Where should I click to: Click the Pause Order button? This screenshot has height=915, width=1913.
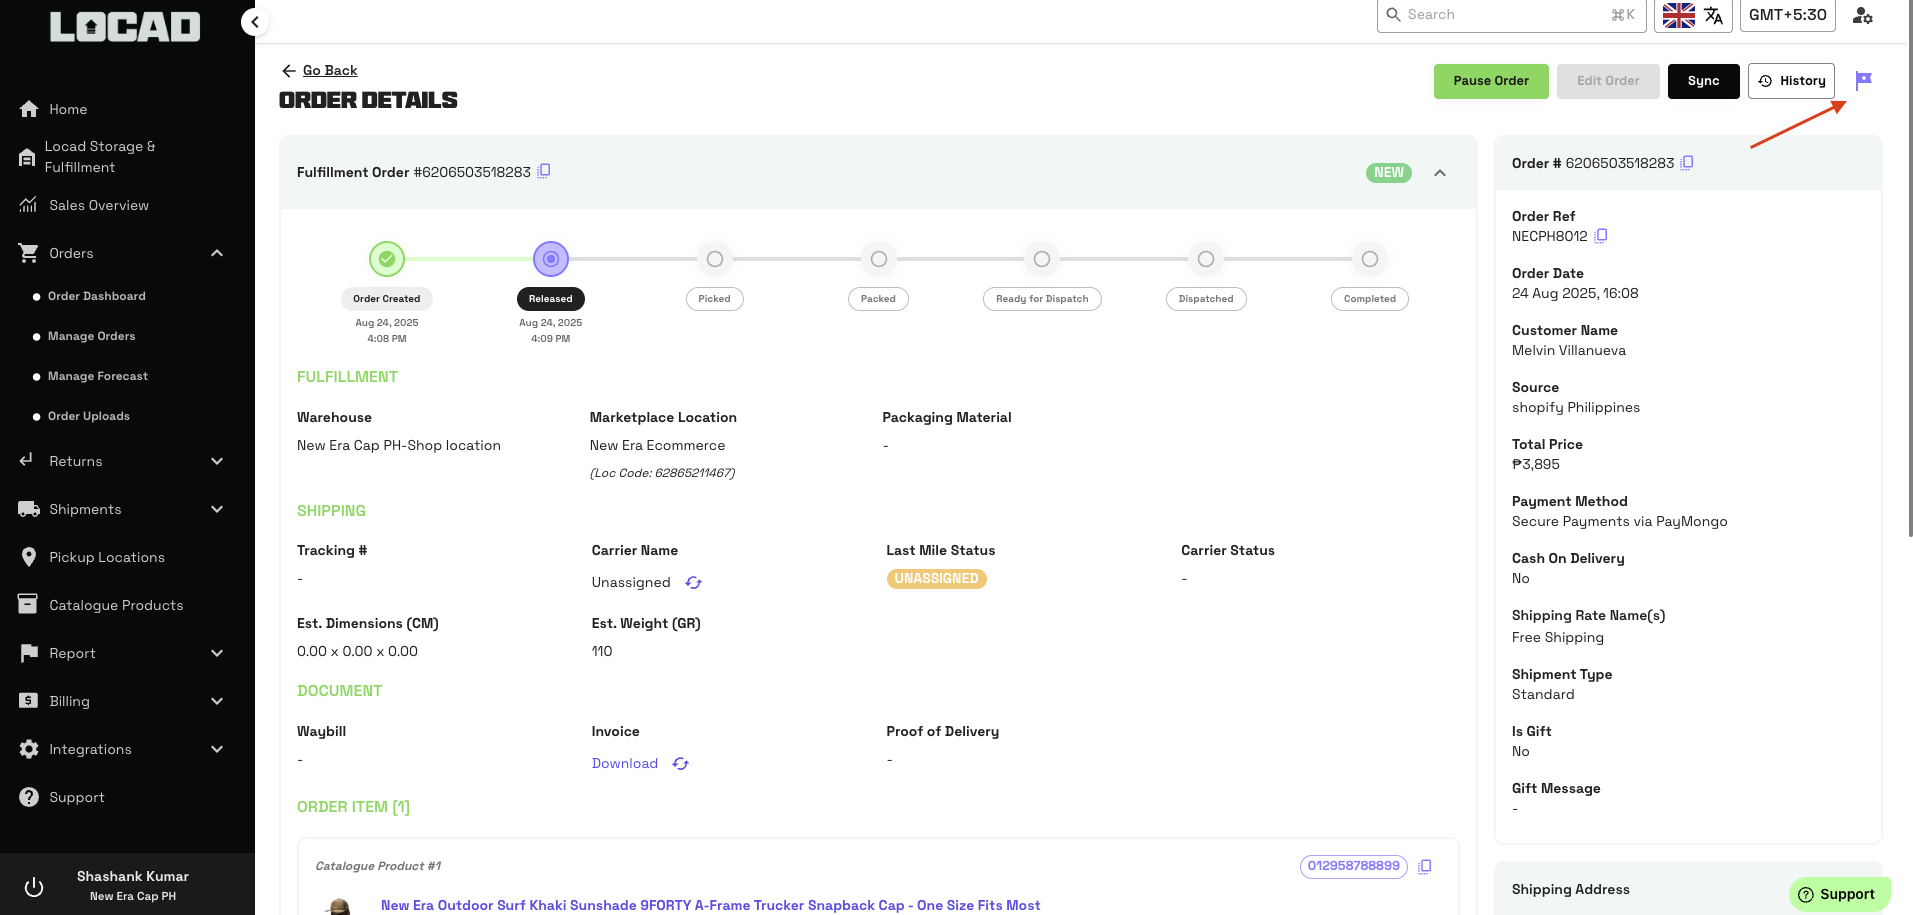click(1491, 81)
